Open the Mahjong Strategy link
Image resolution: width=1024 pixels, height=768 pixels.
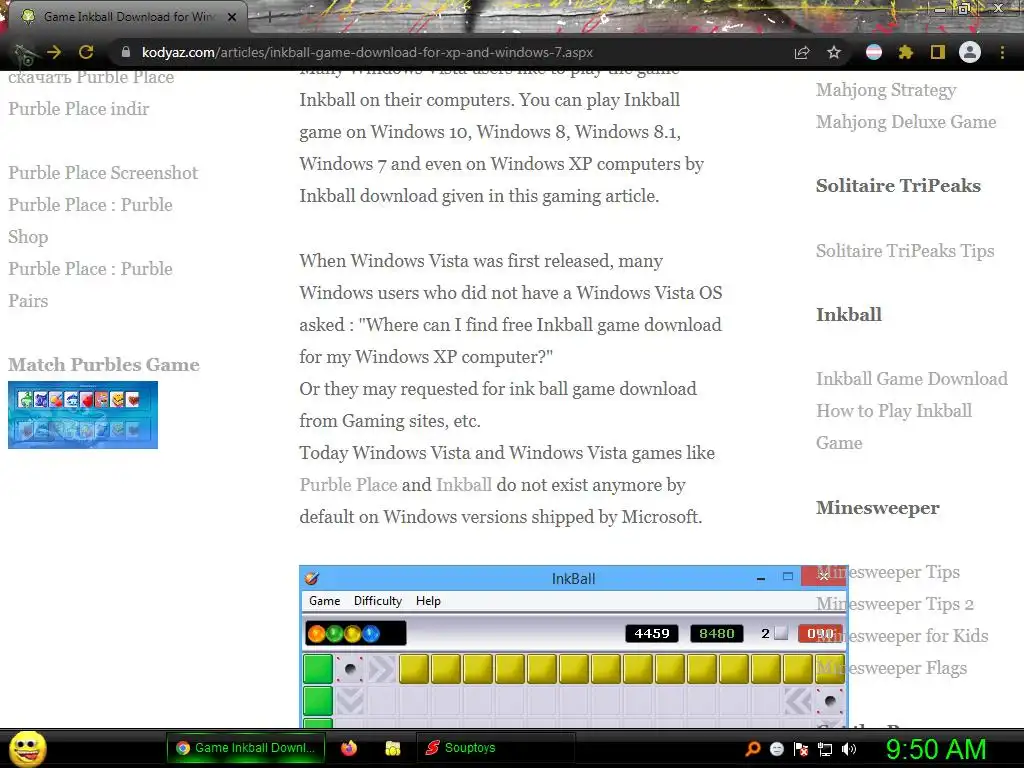coord(886,89)
